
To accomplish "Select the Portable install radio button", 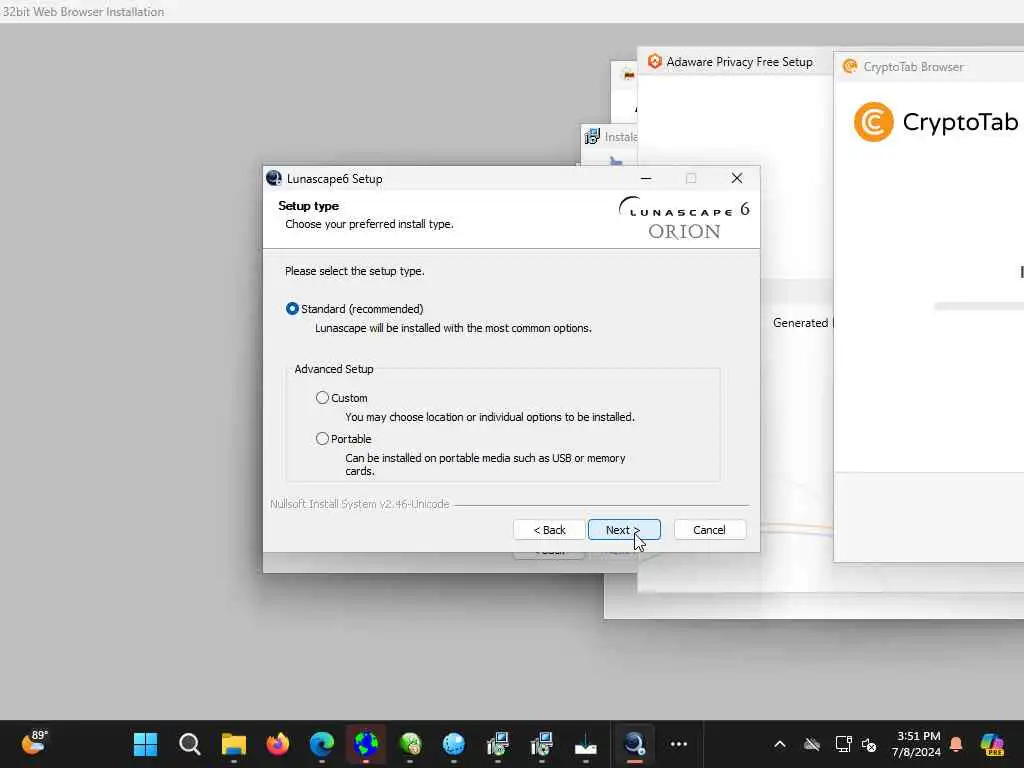I will [x=322, y=439].
